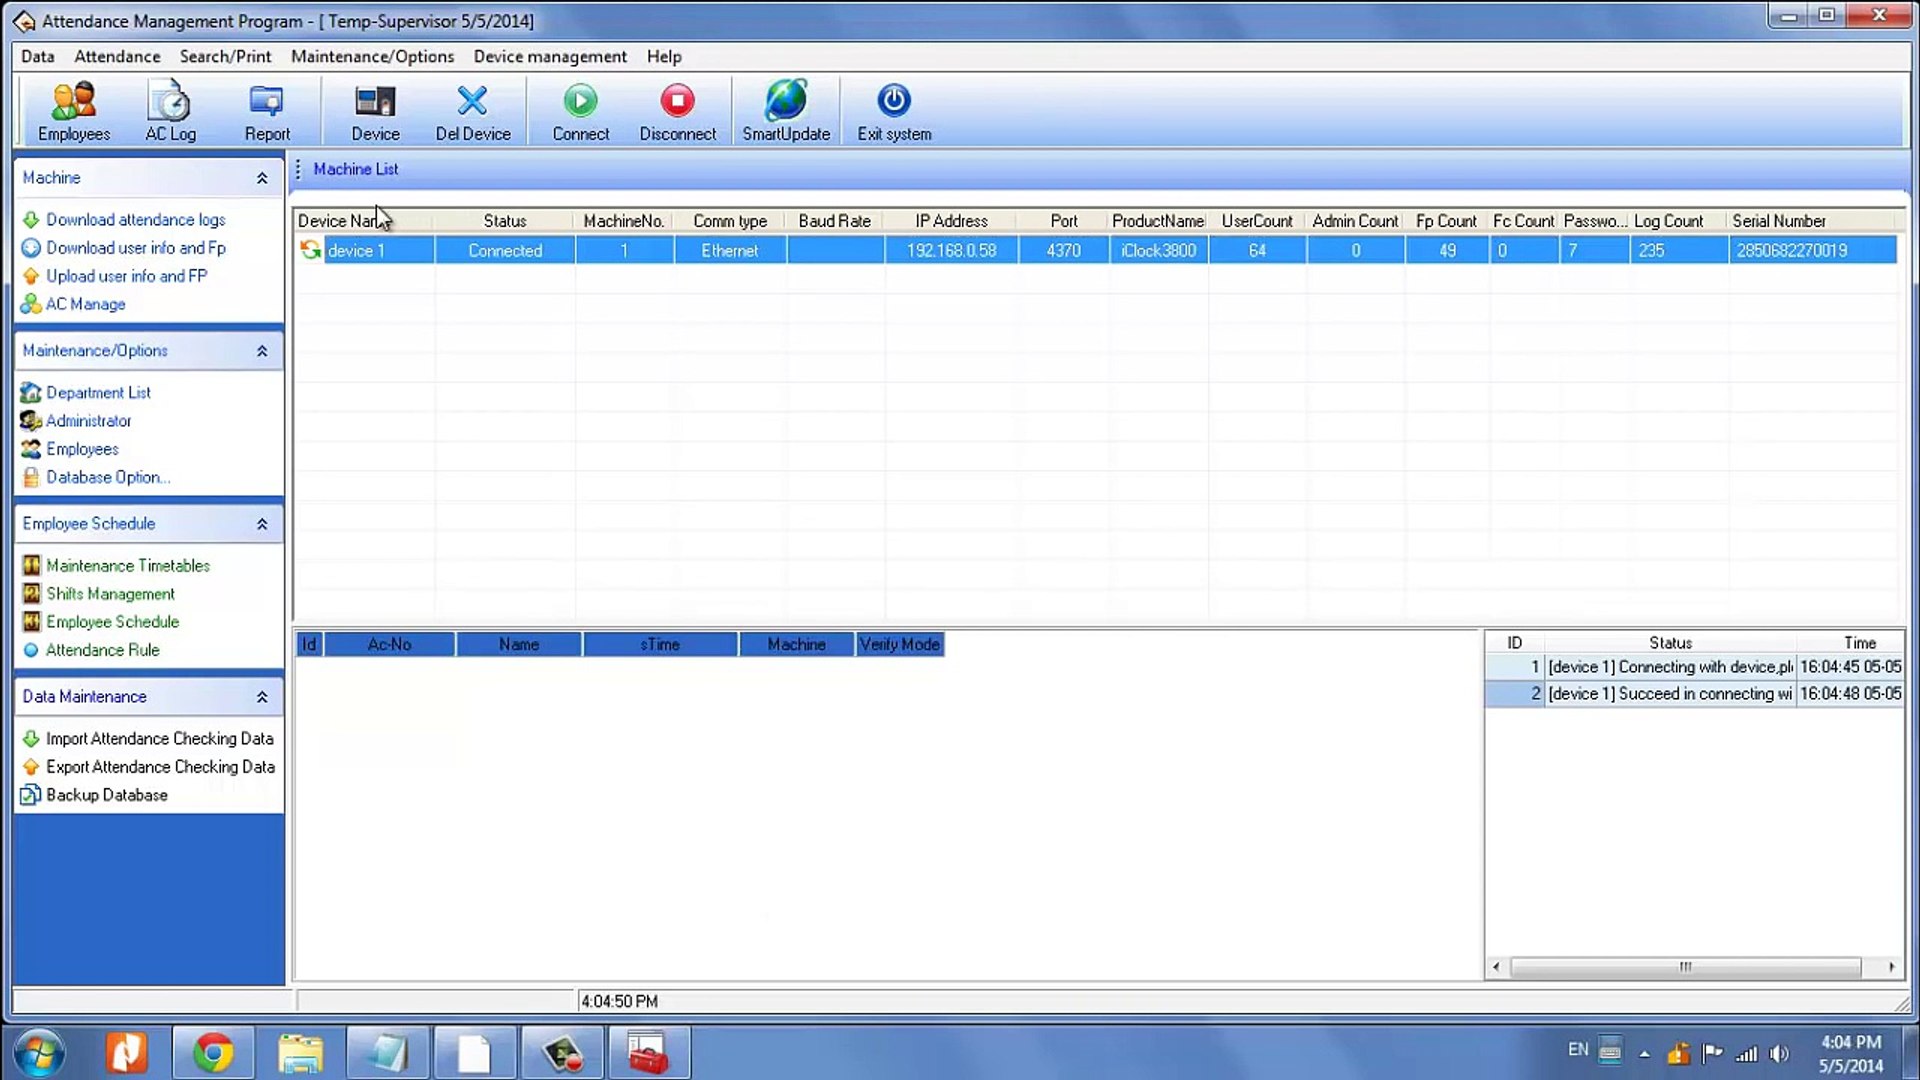Open the Report toolbar icon
Image resolution: width=1920 pixels, height=1080 pixels.
click(x=266, y=101)
